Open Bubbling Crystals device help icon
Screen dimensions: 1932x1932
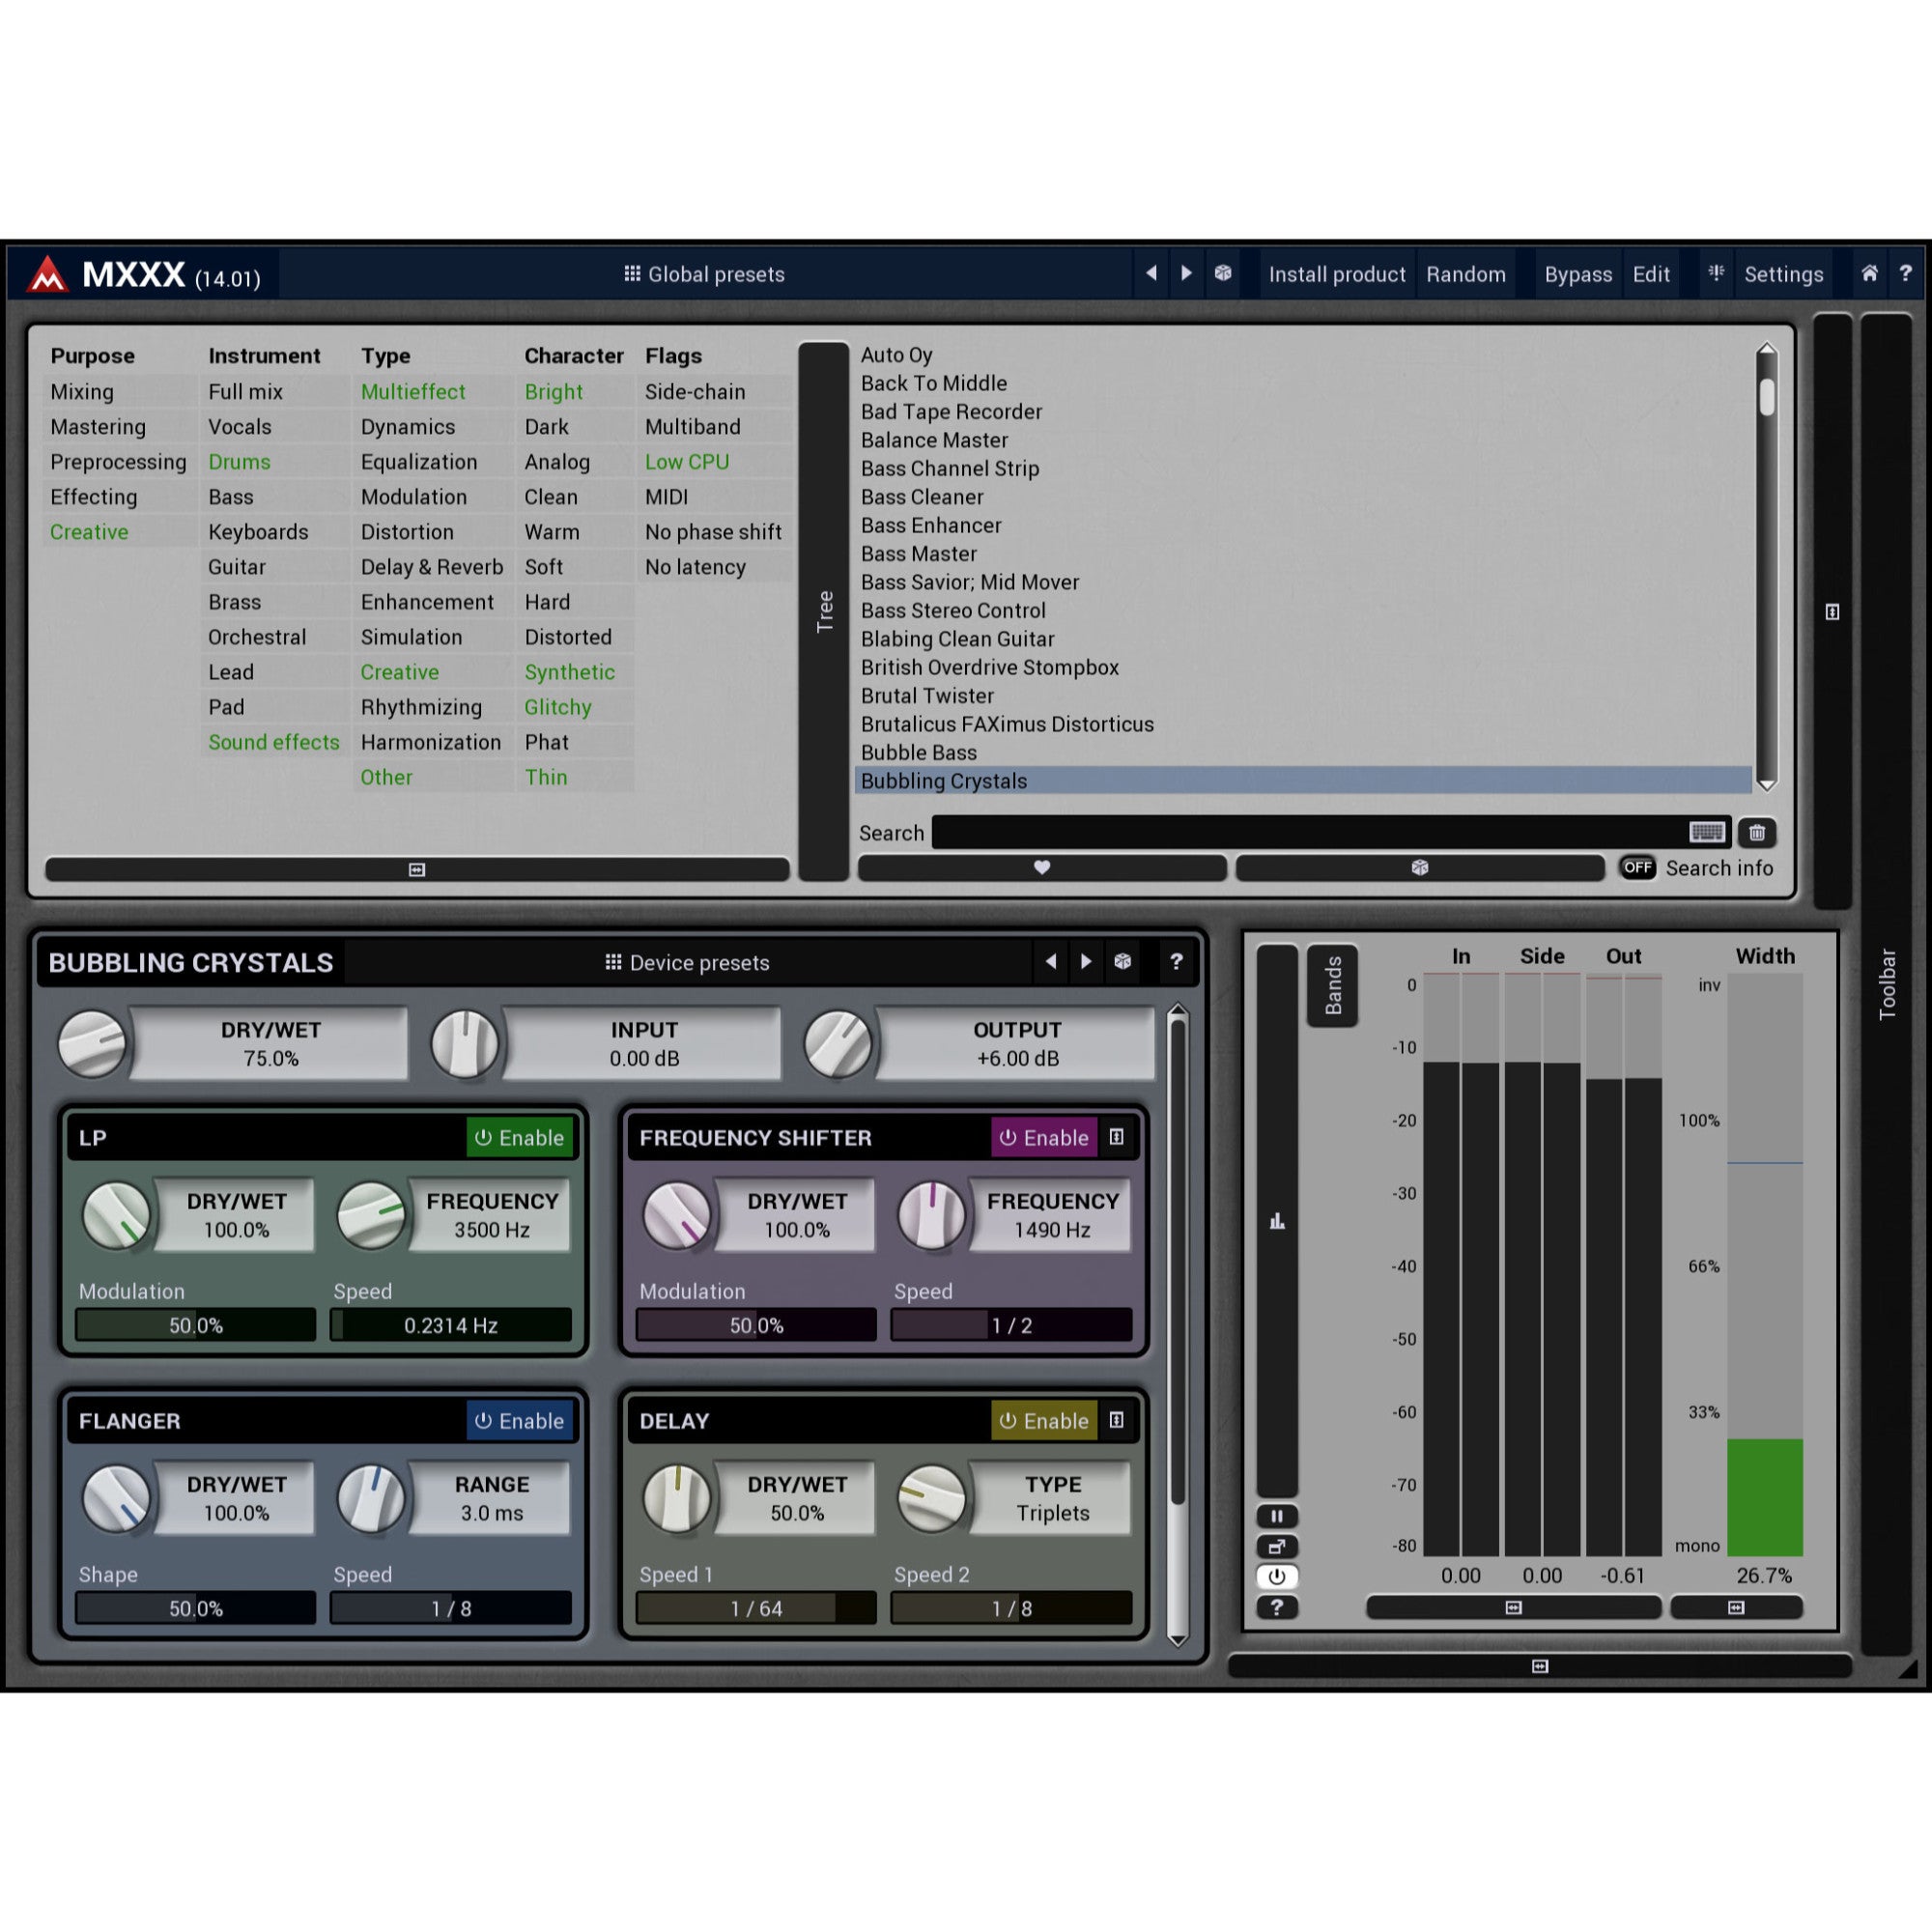(1176, 962)
